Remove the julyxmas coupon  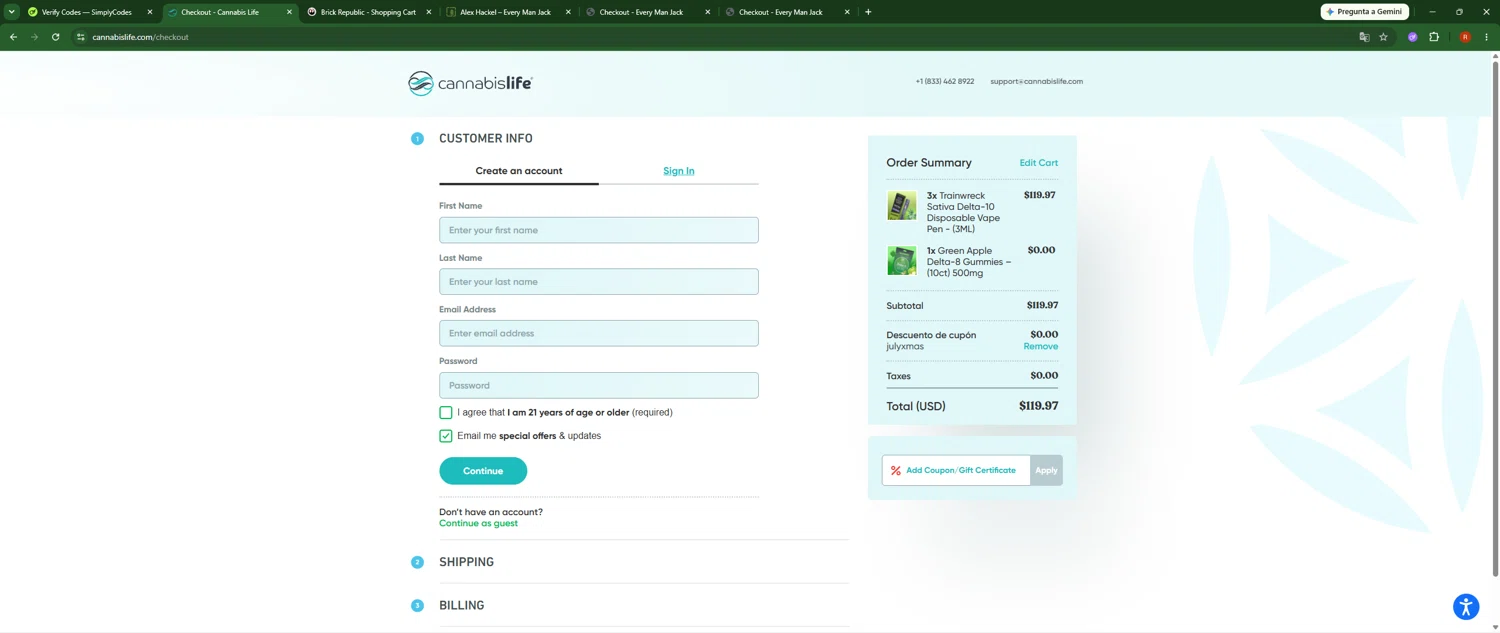tap(1040, 346)
